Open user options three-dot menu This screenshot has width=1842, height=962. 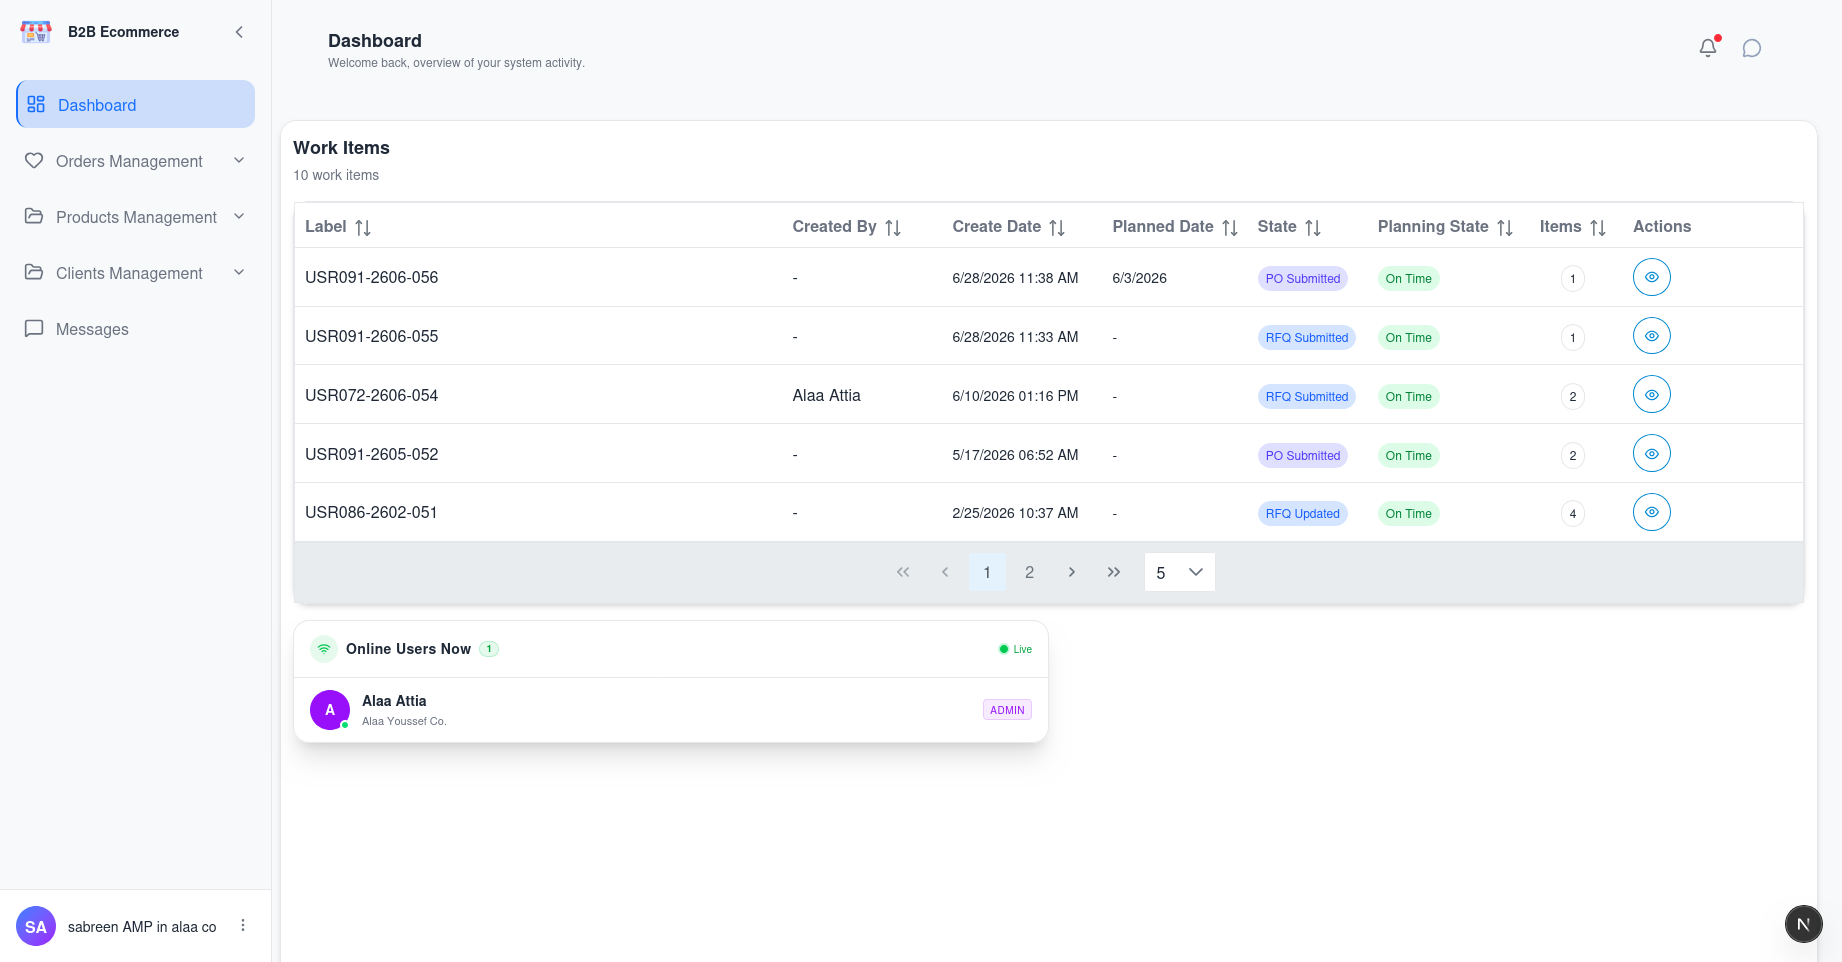[x=243, y=926]
